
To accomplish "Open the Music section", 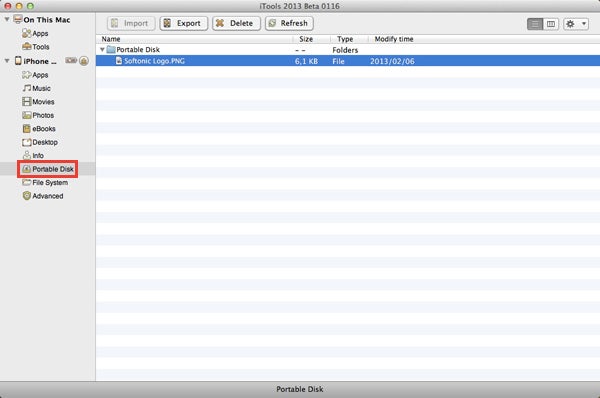I will 37,88.
